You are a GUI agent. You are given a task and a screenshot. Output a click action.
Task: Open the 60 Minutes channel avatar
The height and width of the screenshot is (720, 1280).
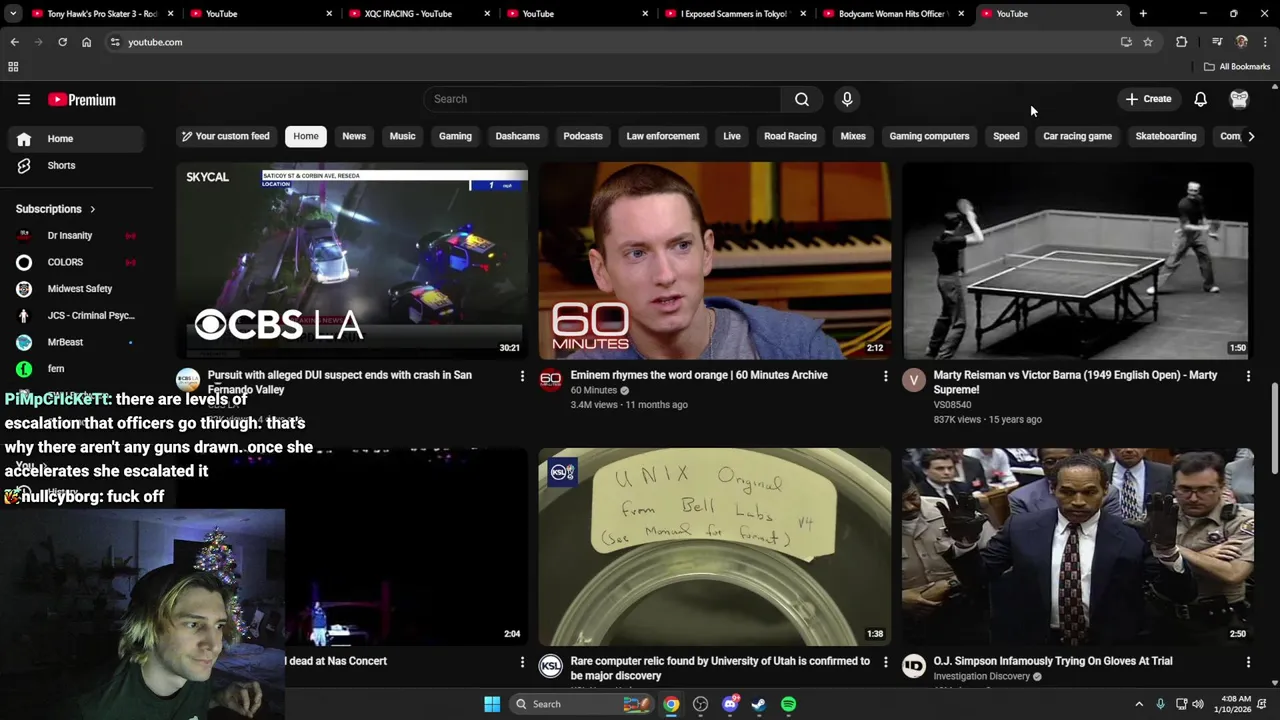click(550, 380)
